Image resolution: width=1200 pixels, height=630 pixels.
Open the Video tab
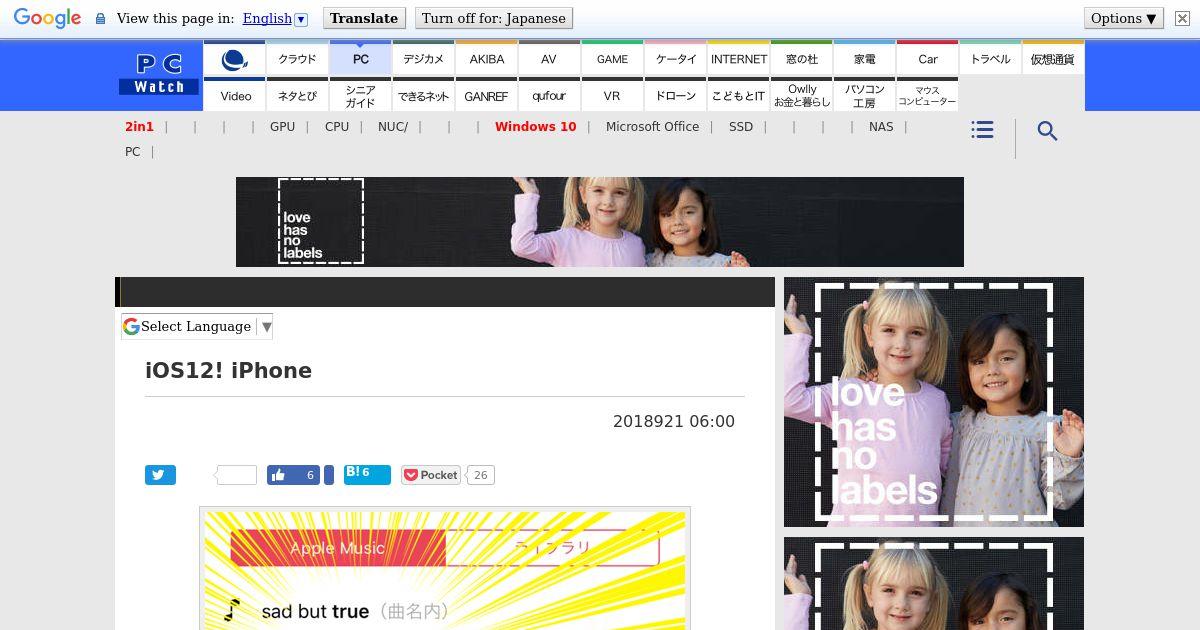click(235, 96)
